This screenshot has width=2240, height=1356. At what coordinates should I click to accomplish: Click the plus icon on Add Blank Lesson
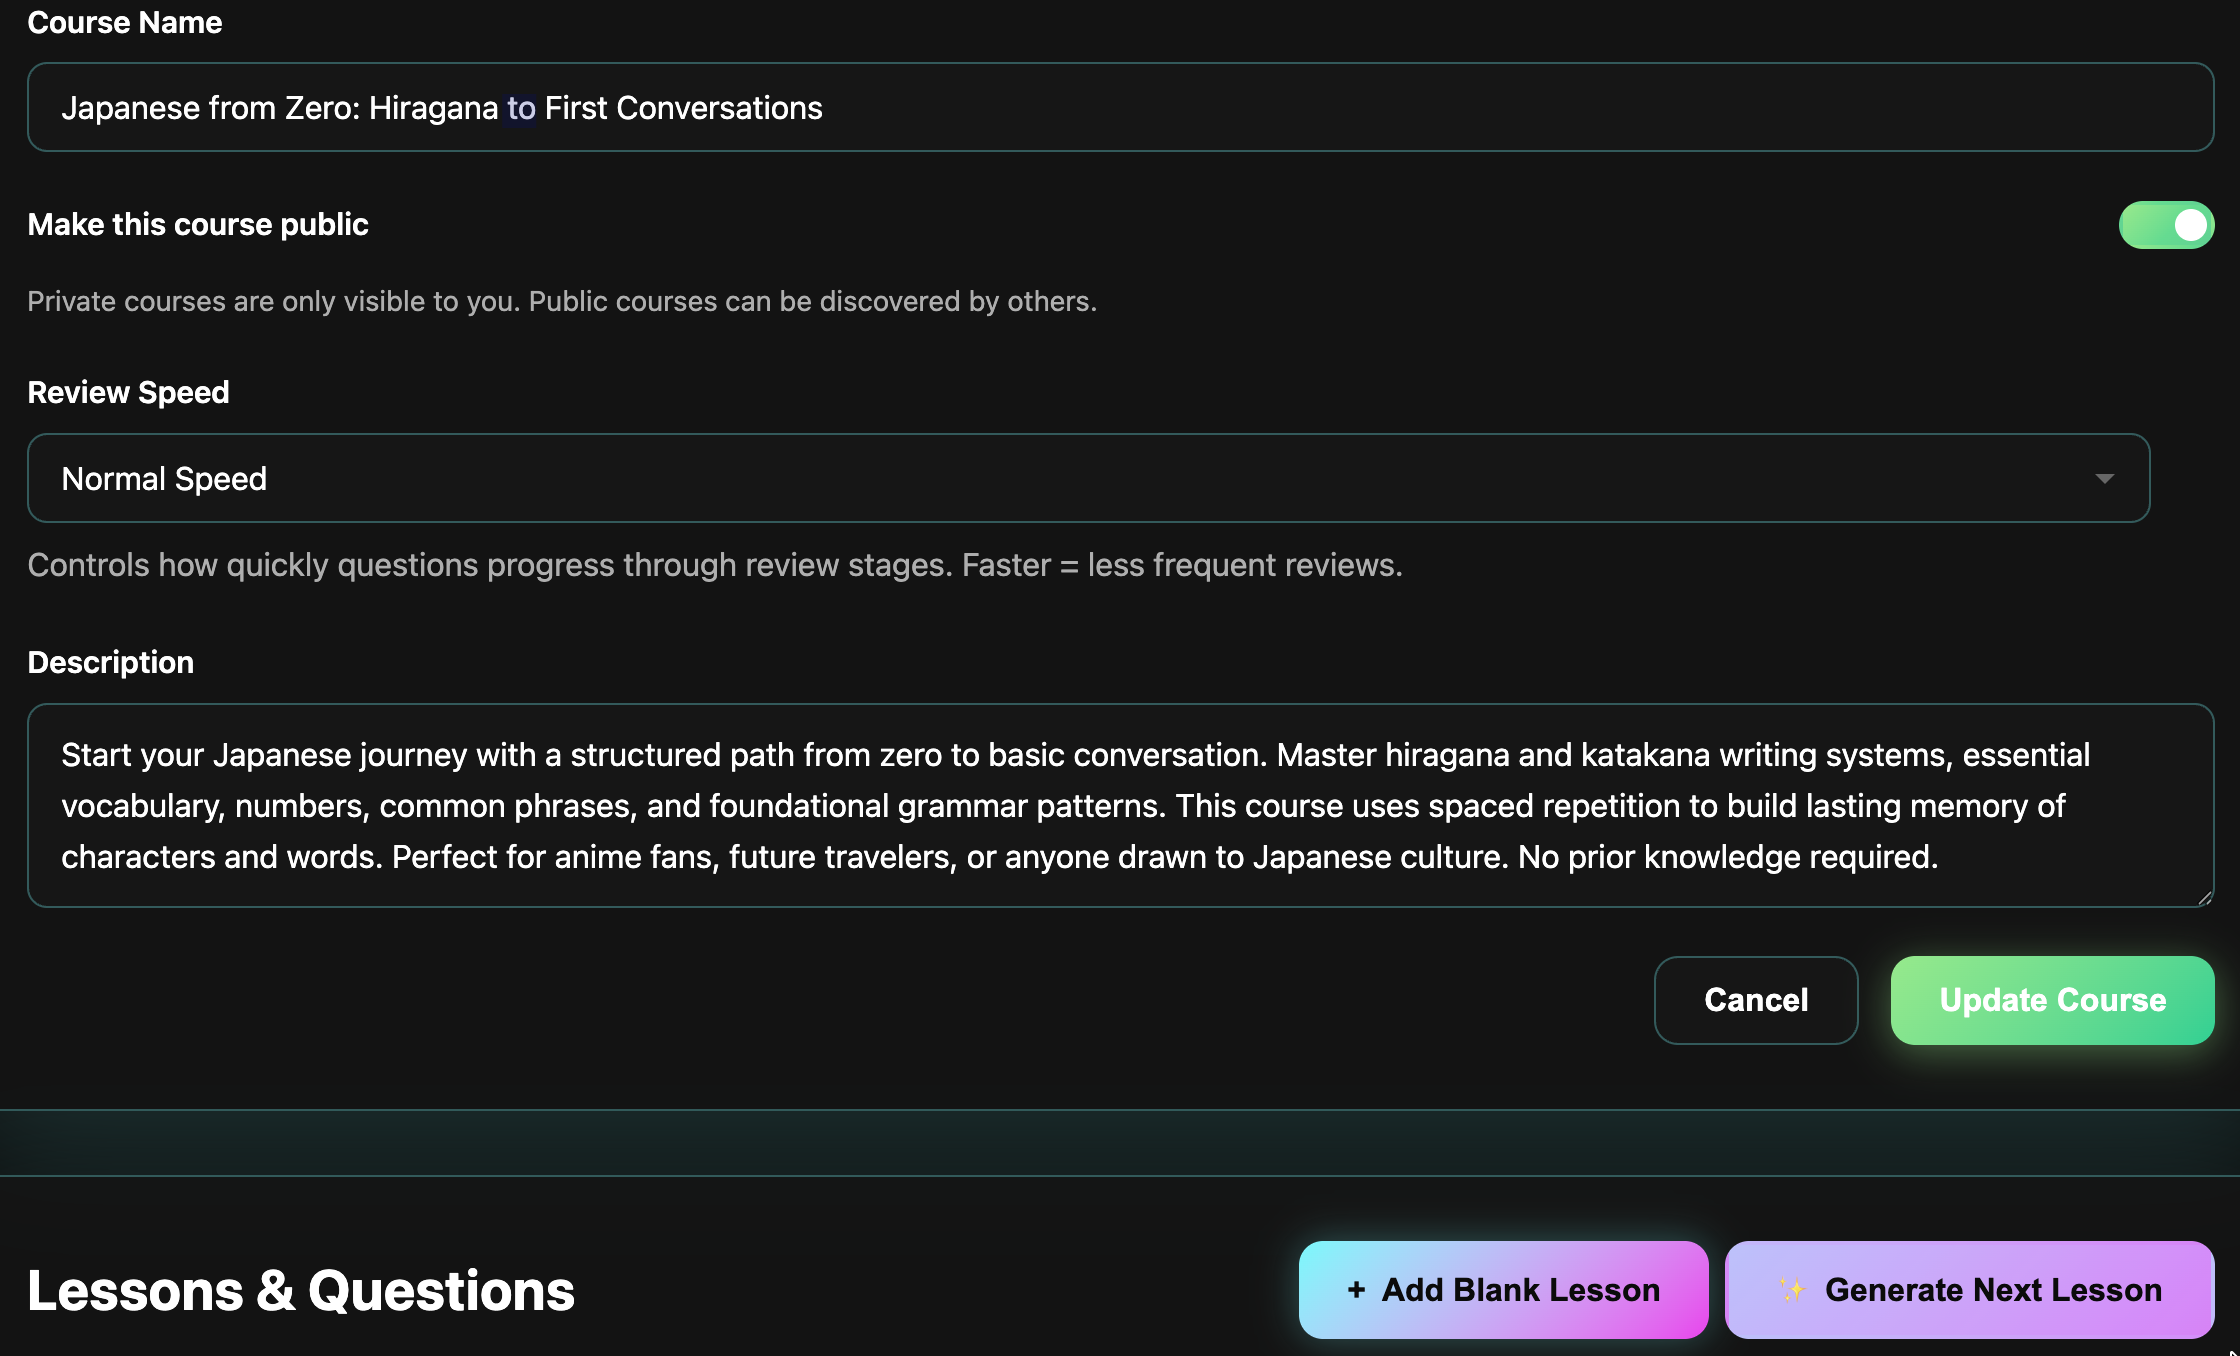click(1357, 1289)
